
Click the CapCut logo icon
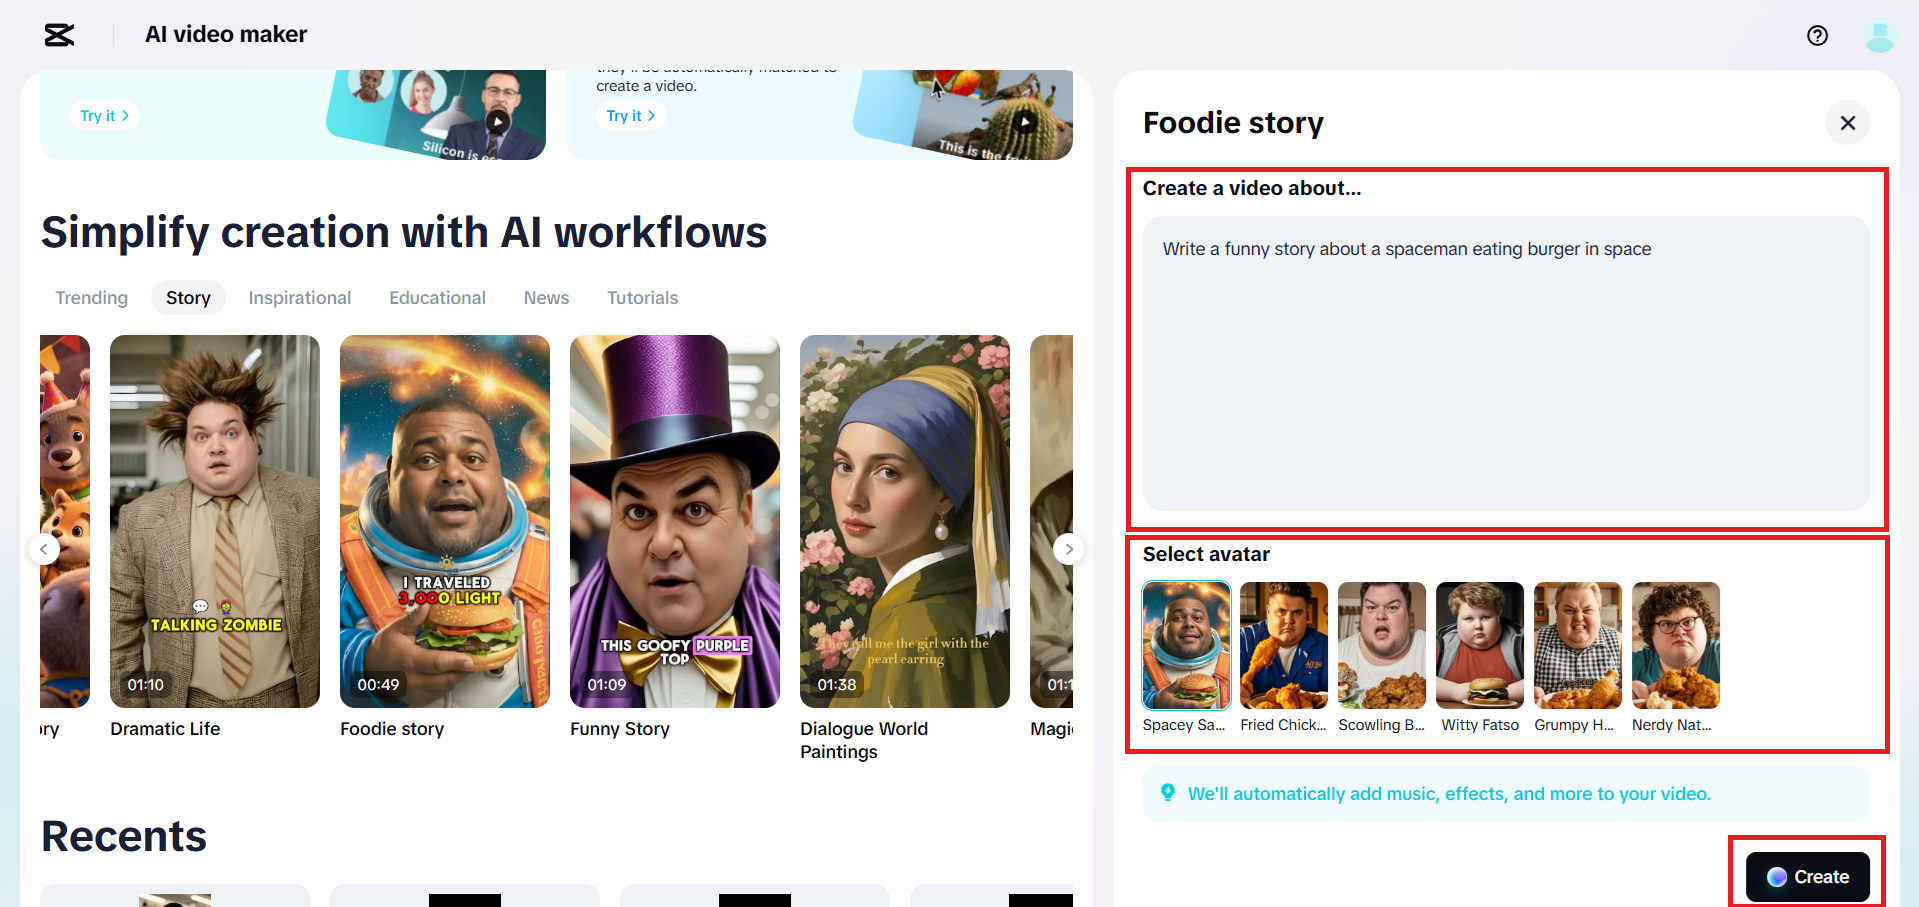[59, 35]
